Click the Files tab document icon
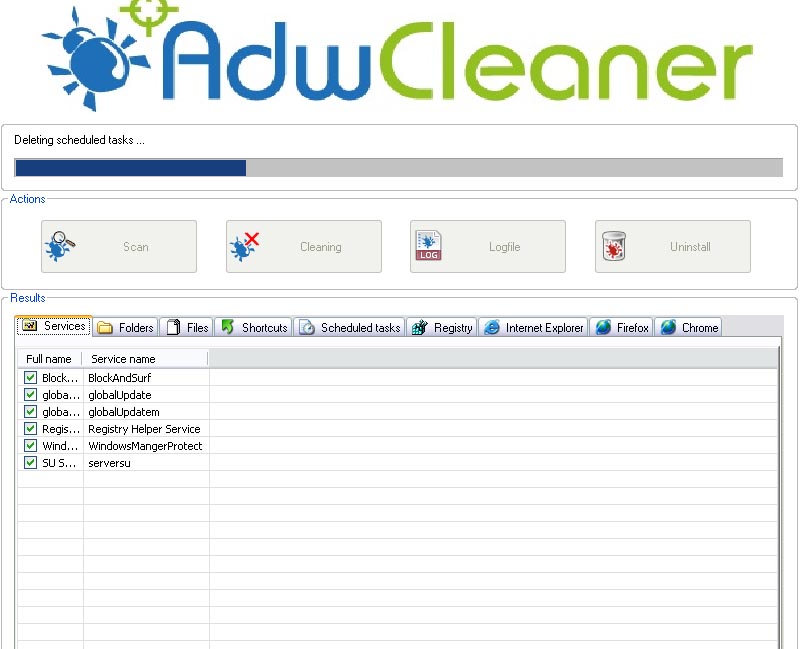This screenshot has height=649, width=800. tap(173, 327)
